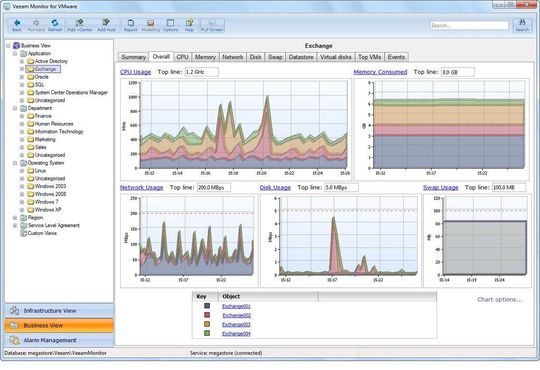Viewport: 540px width, 370px height.
Task: Click the Chart options link
Action: (500, 300)
